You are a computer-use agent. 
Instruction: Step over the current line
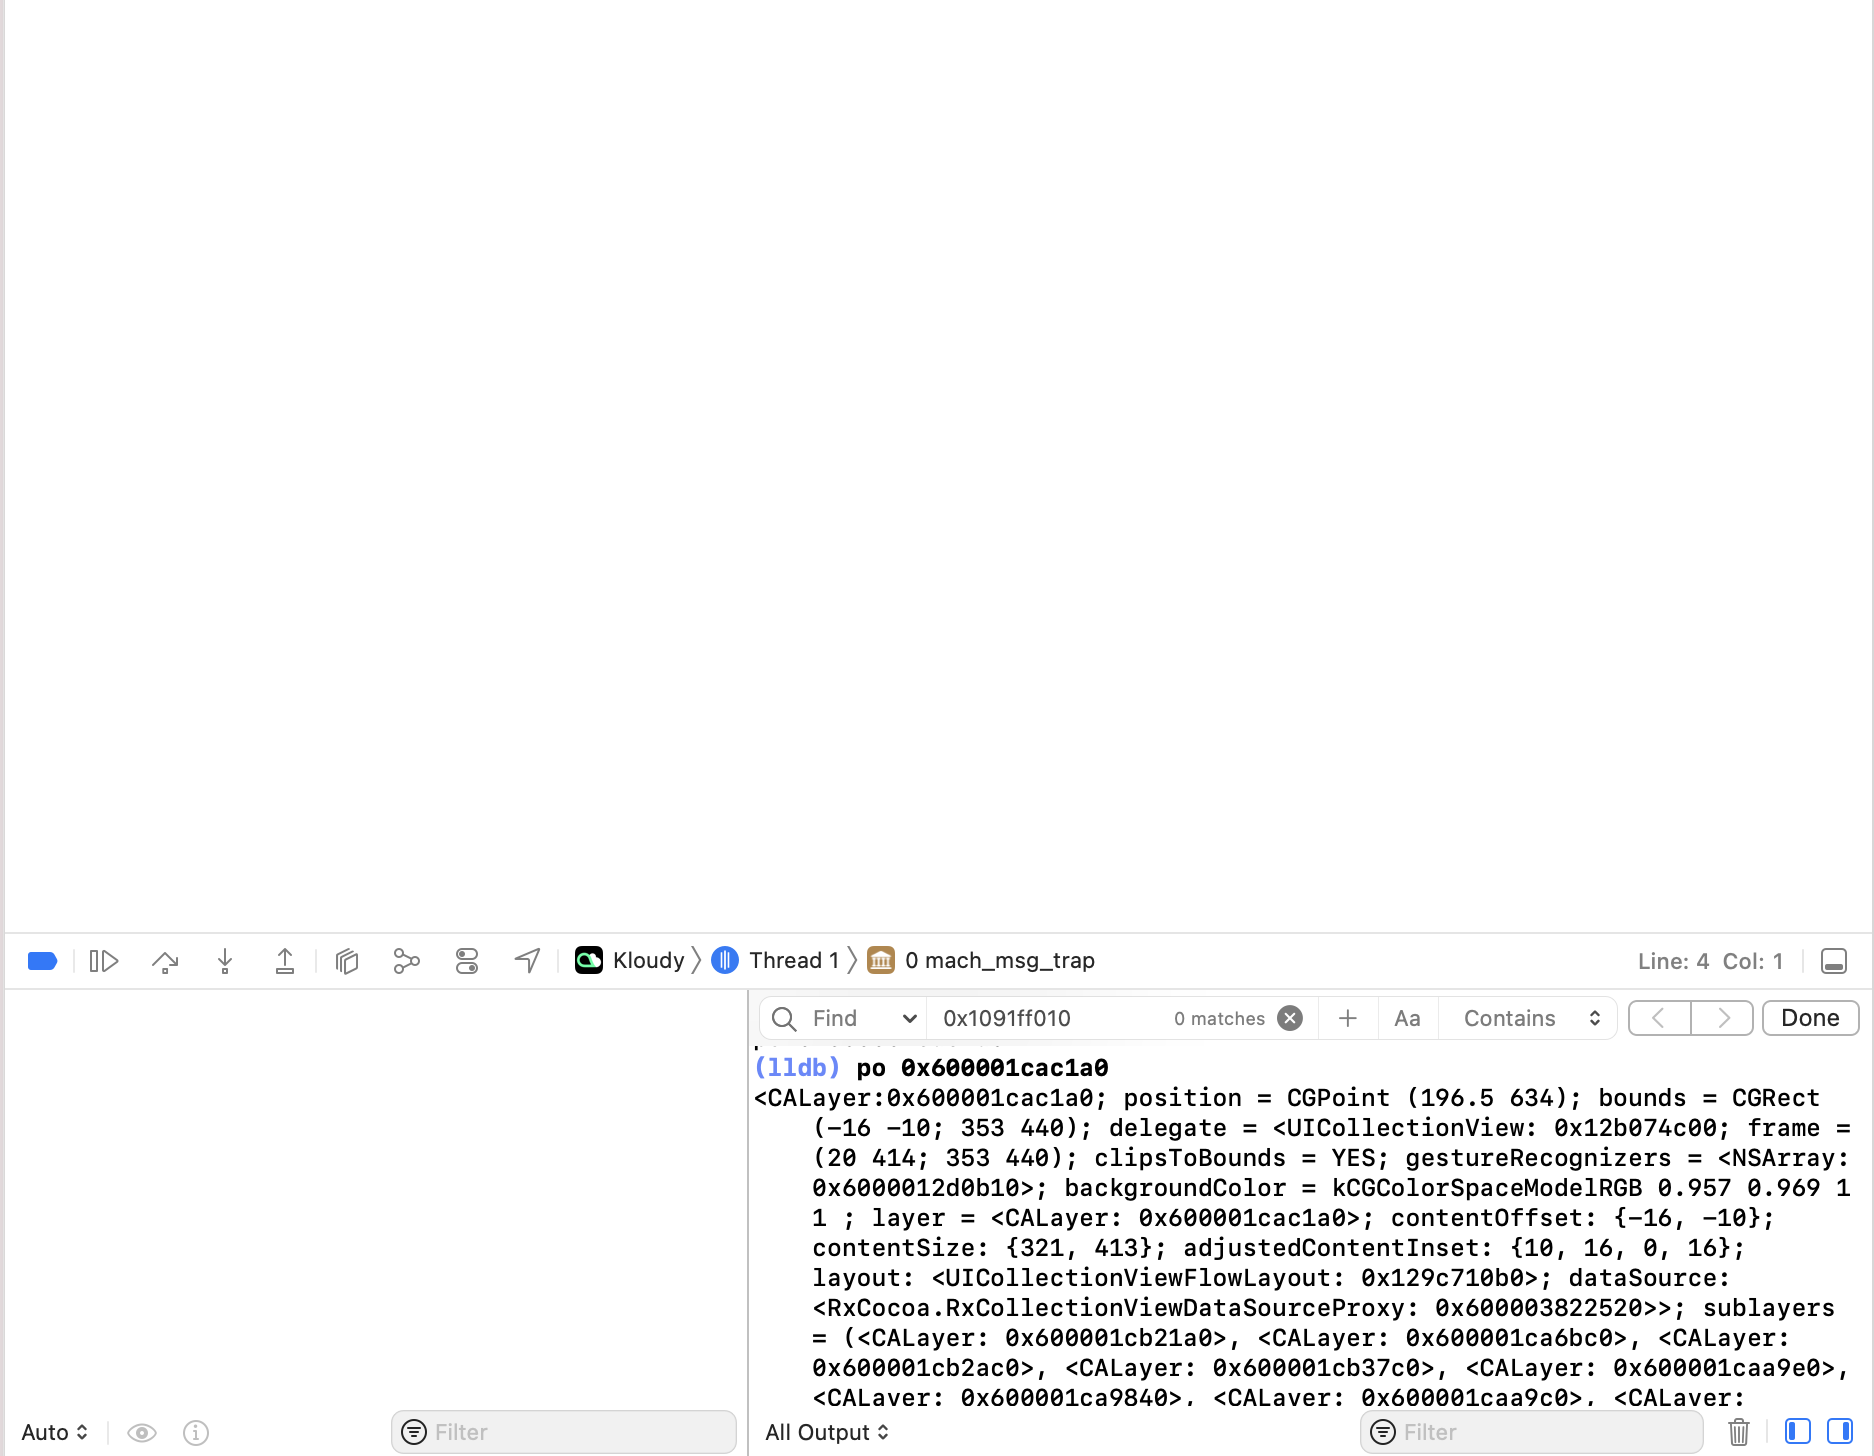(x=165, y=961)
